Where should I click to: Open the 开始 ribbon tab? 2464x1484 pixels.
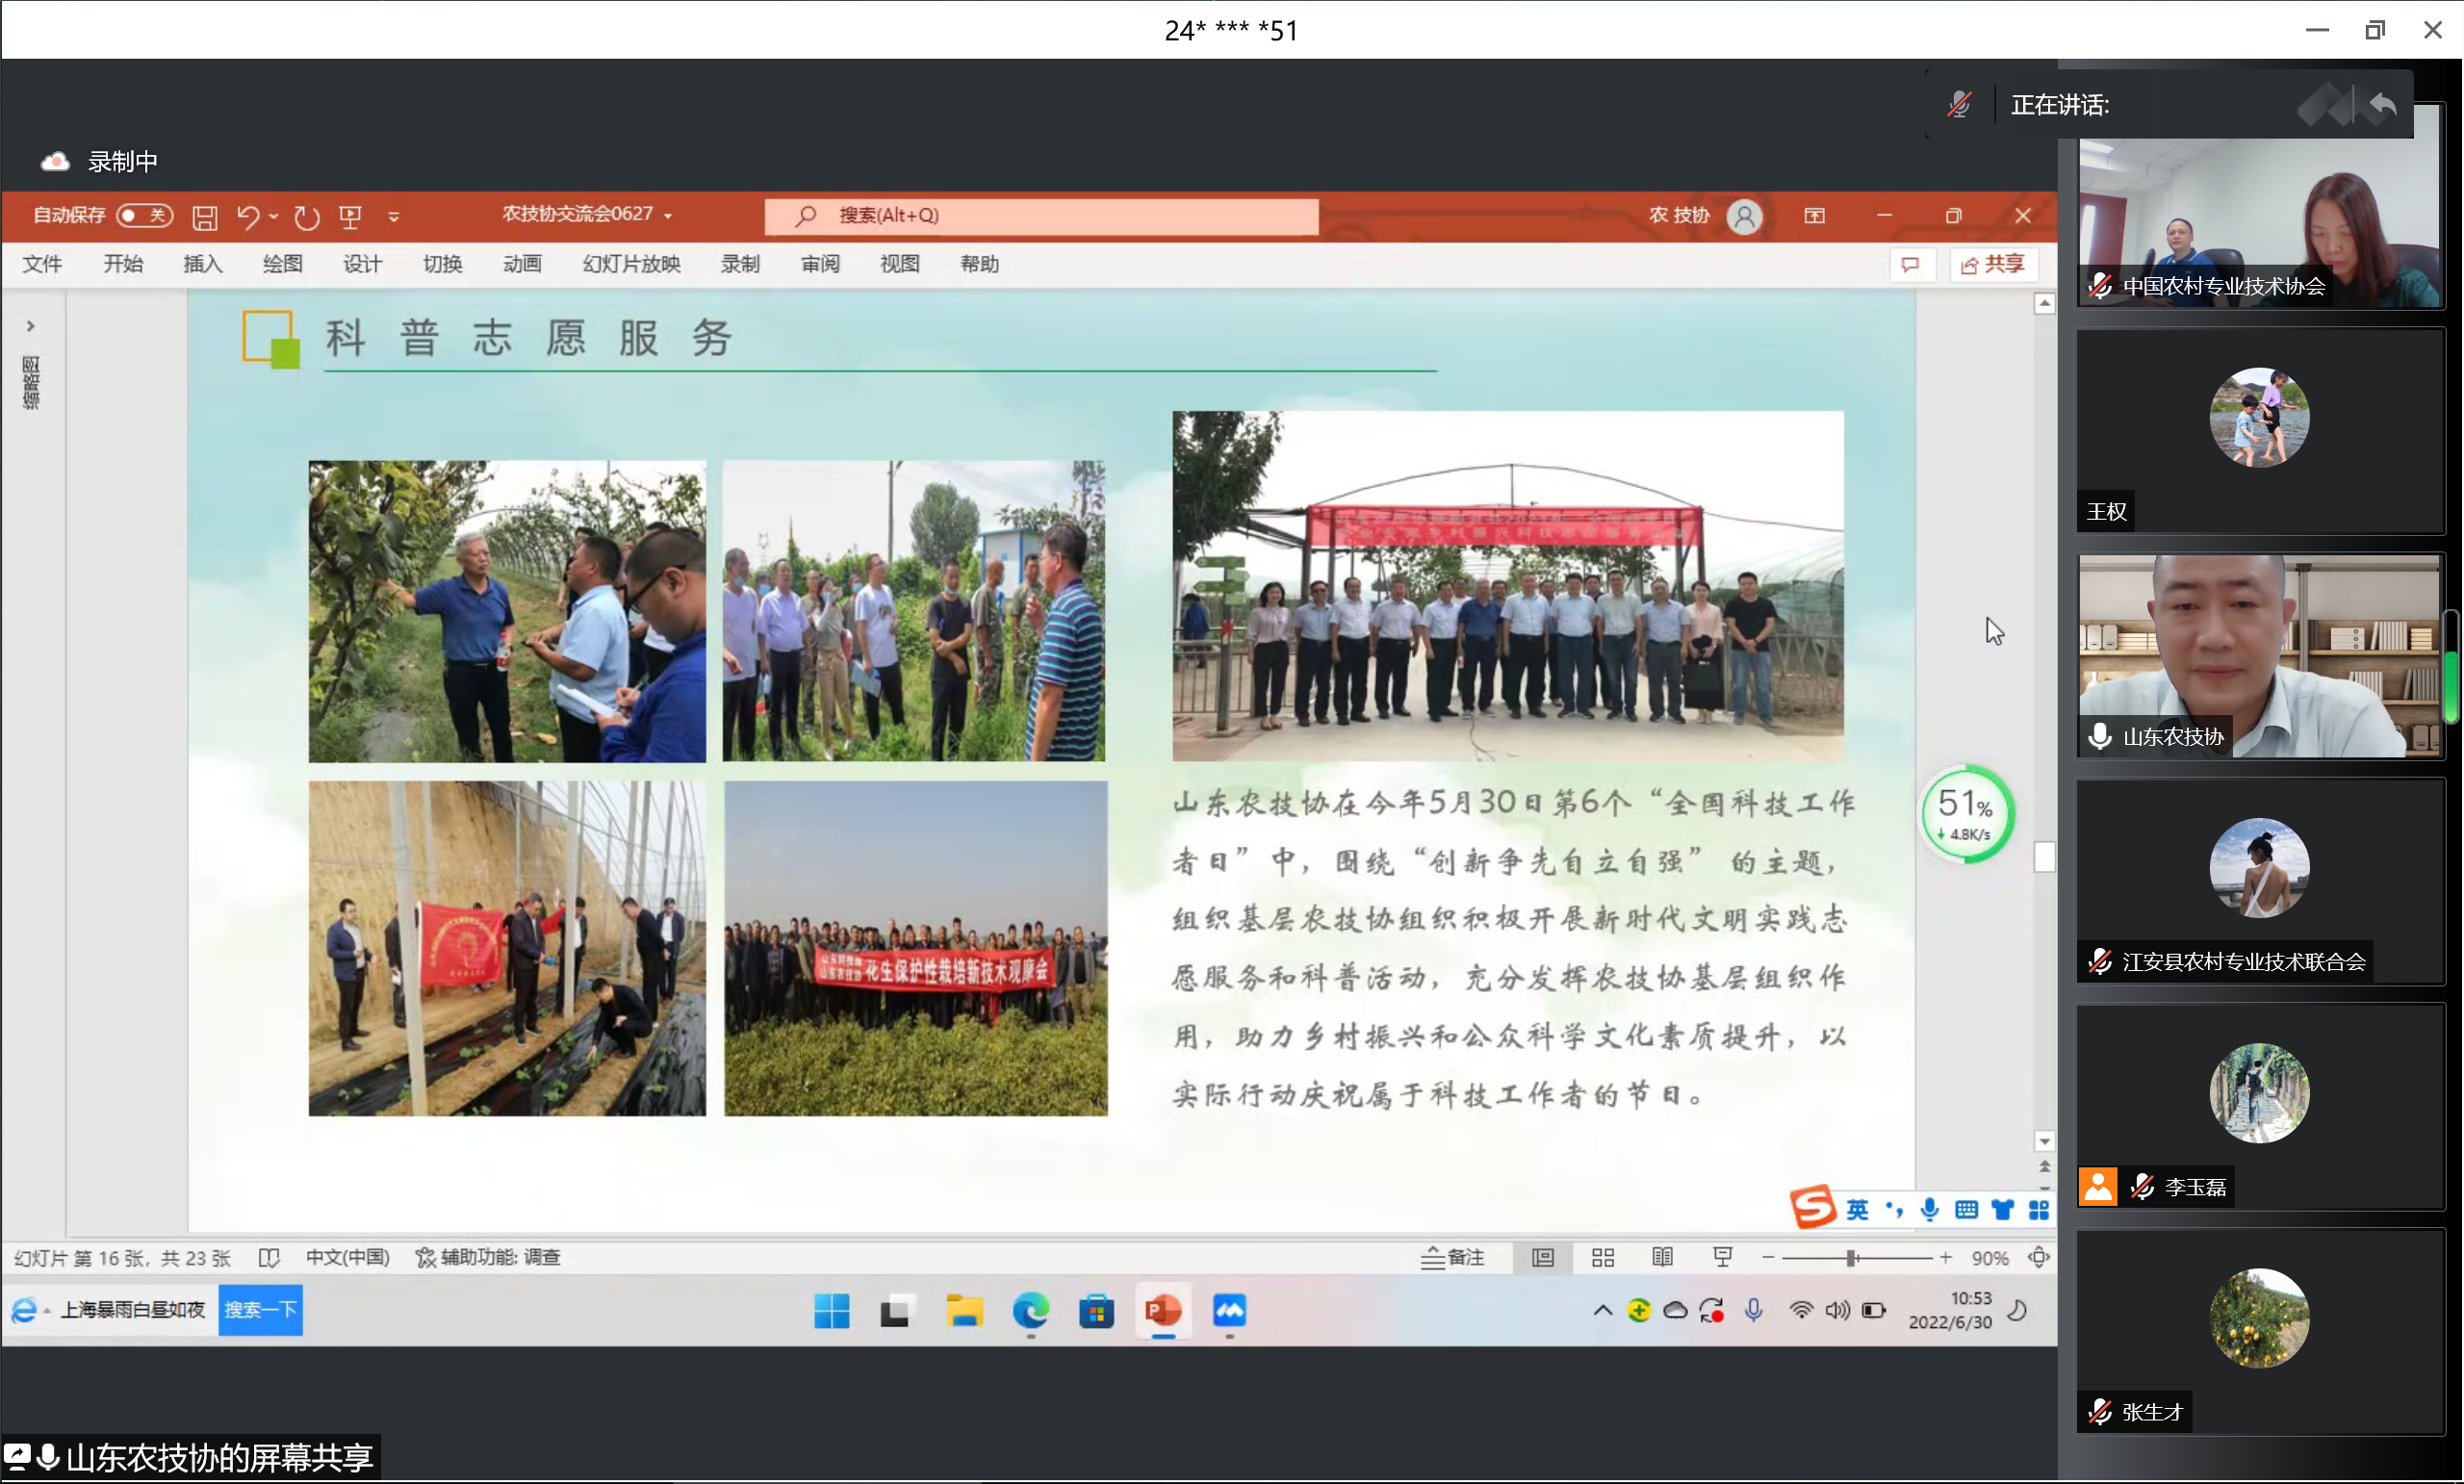[x=123, y=264]
